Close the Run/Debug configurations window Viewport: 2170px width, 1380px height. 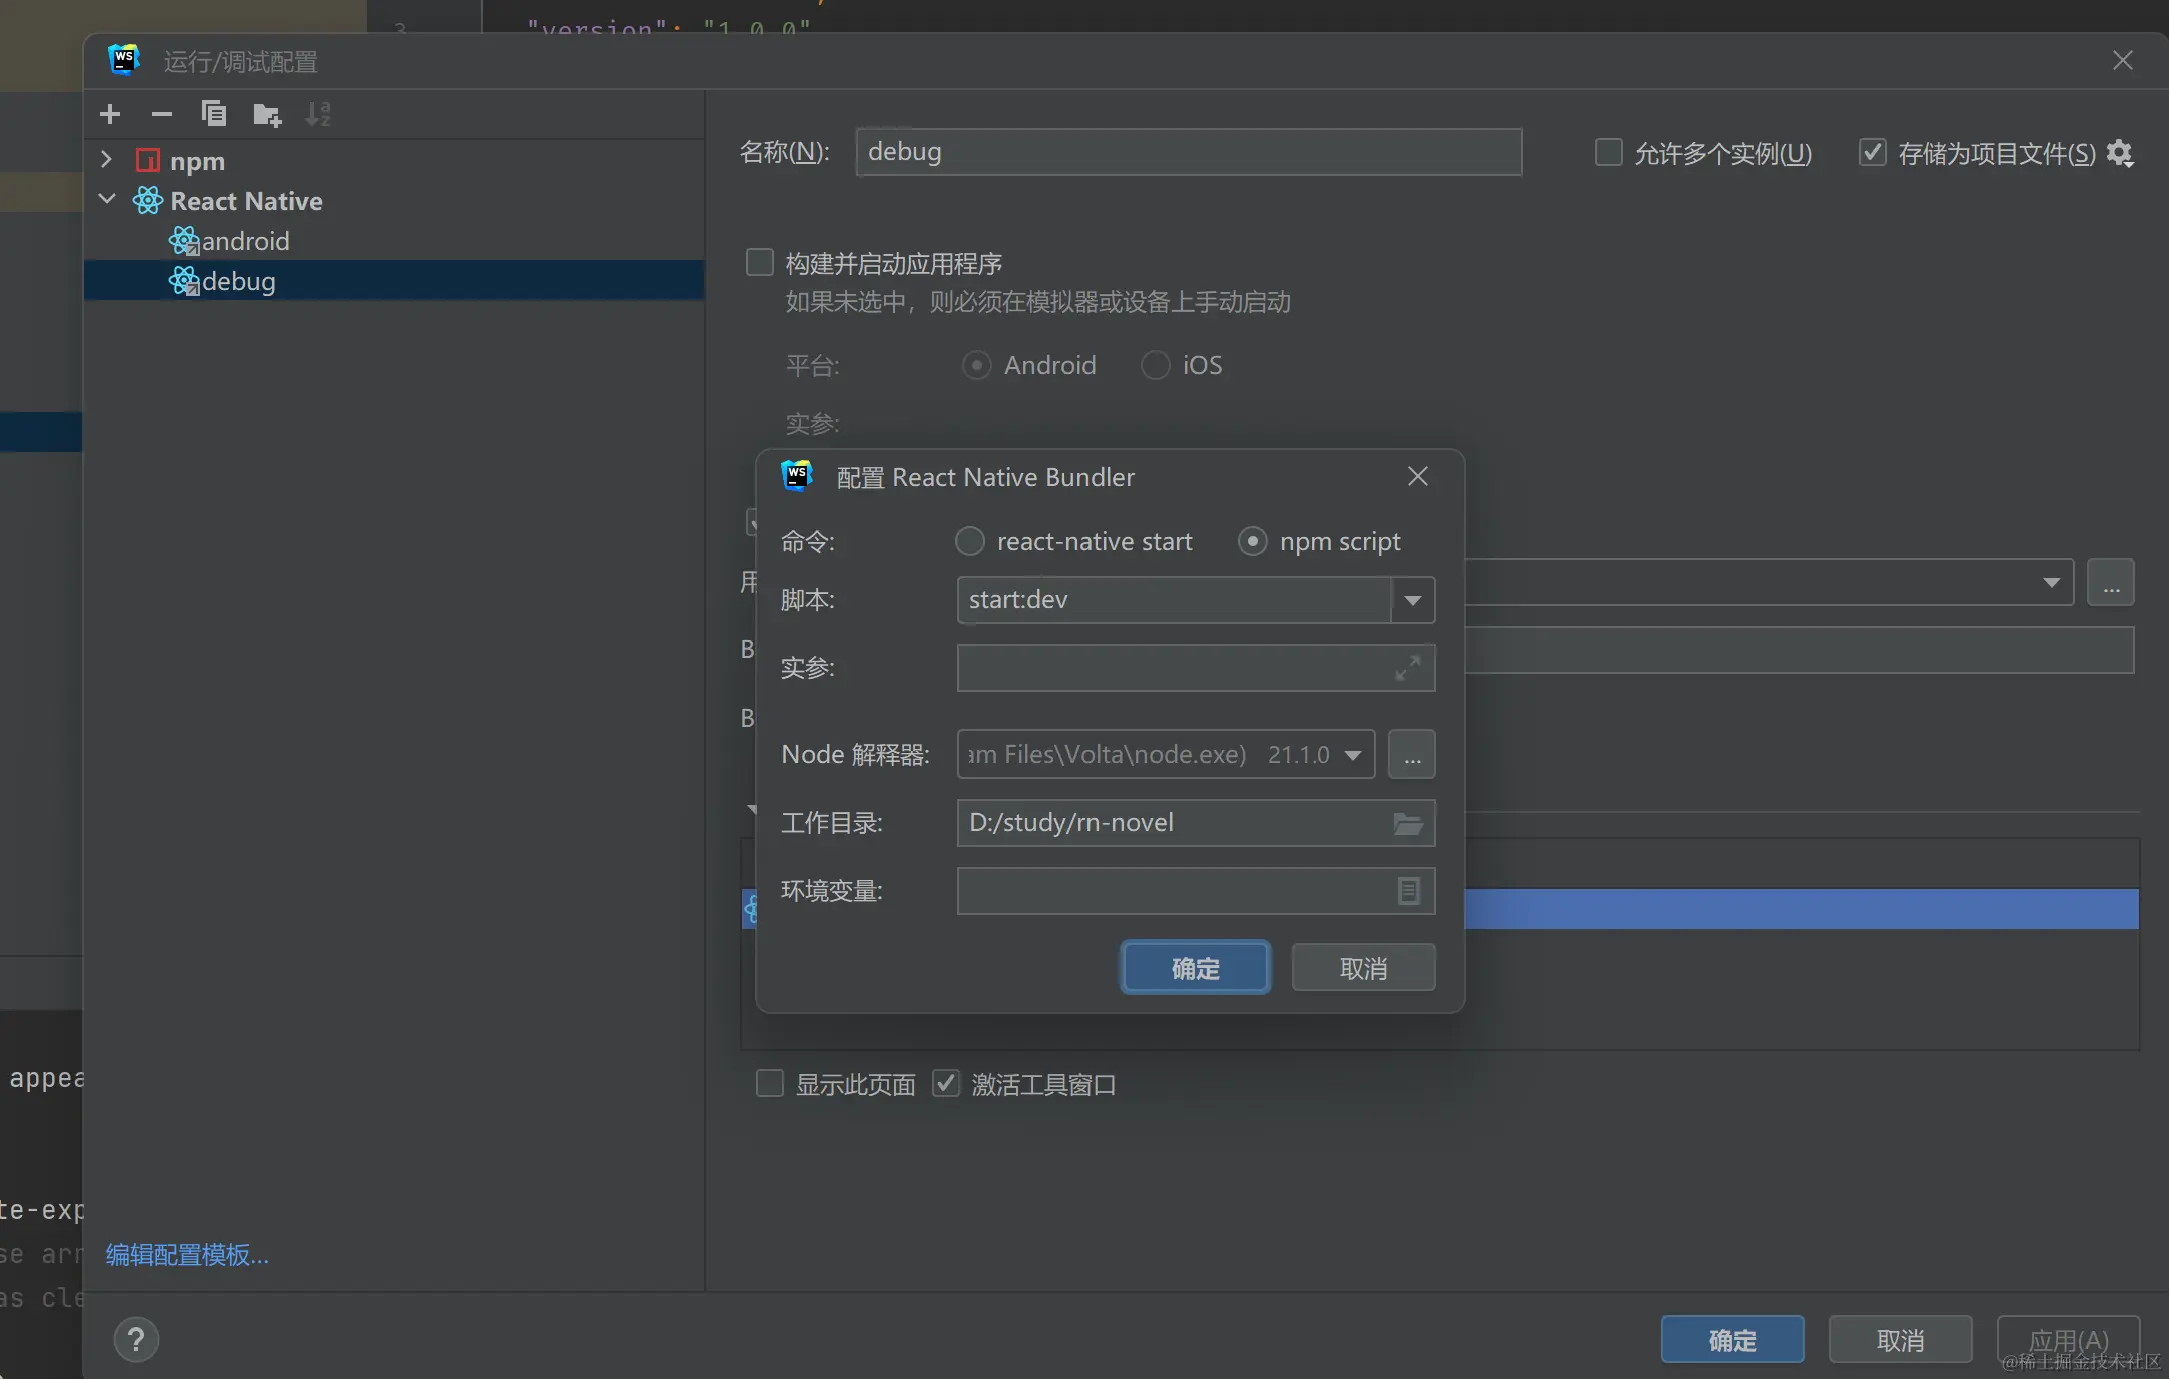click(2122, 61)
